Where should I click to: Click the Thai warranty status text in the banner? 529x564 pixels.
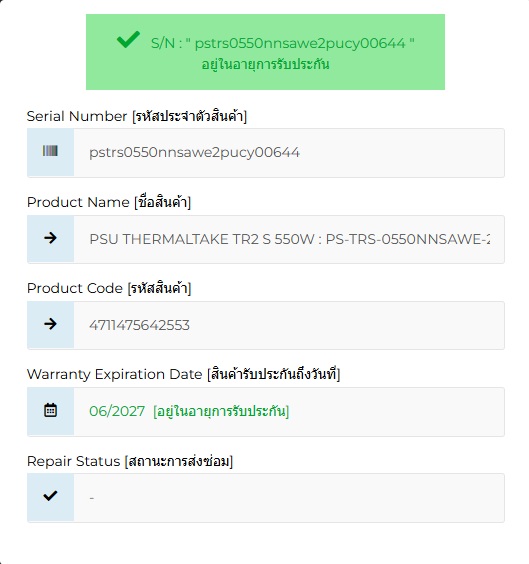[x=265, y=65]
